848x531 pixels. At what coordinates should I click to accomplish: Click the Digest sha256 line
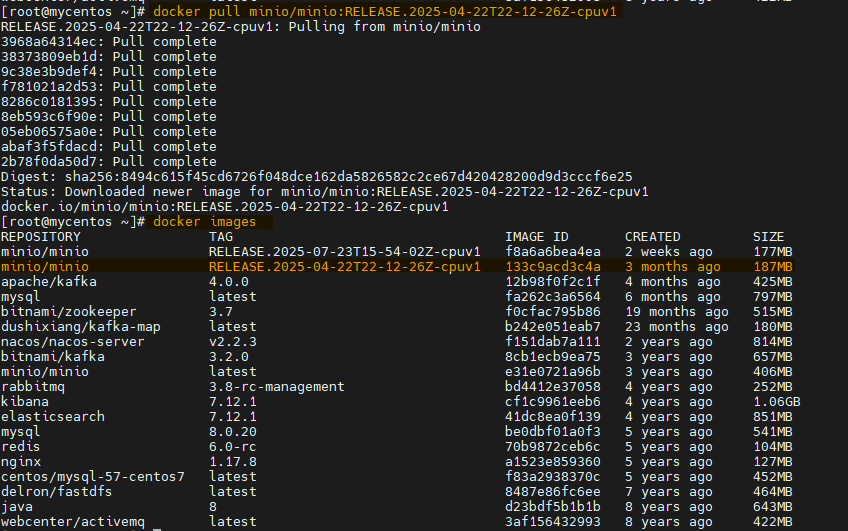click(316, 177)
